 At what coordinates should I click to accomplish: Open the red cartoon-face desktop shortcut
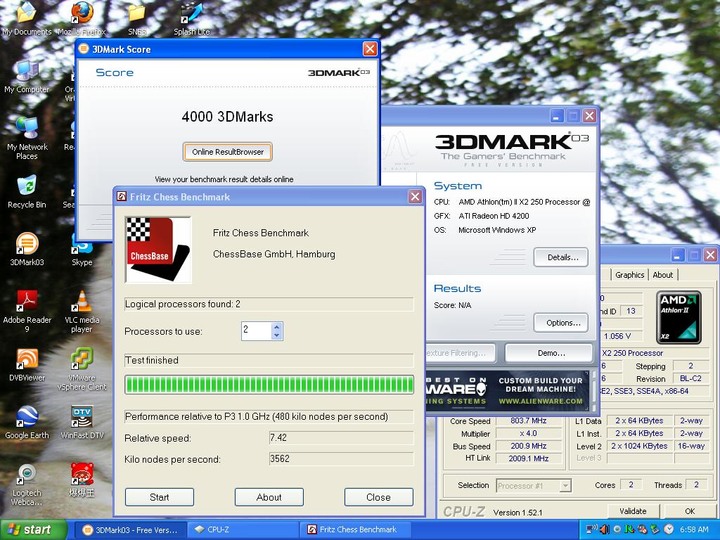82,480
